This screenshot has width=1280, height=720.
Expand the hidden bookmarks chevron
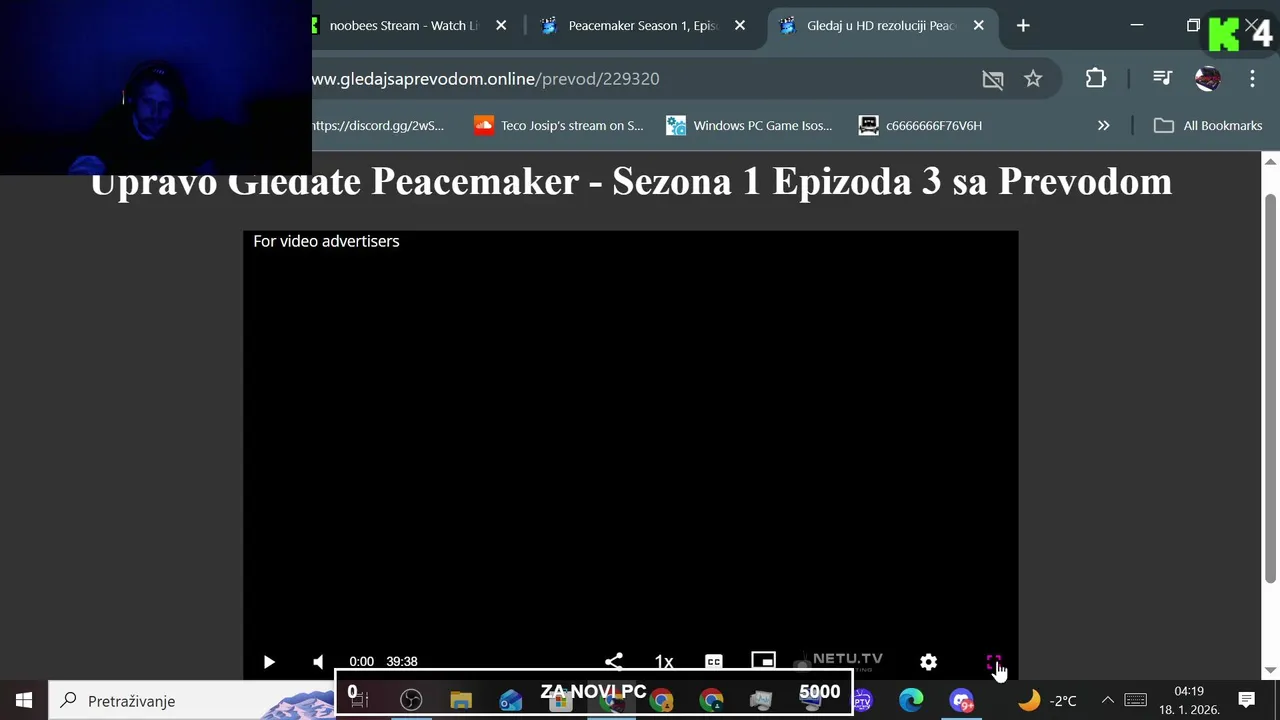coord(1104,126)
